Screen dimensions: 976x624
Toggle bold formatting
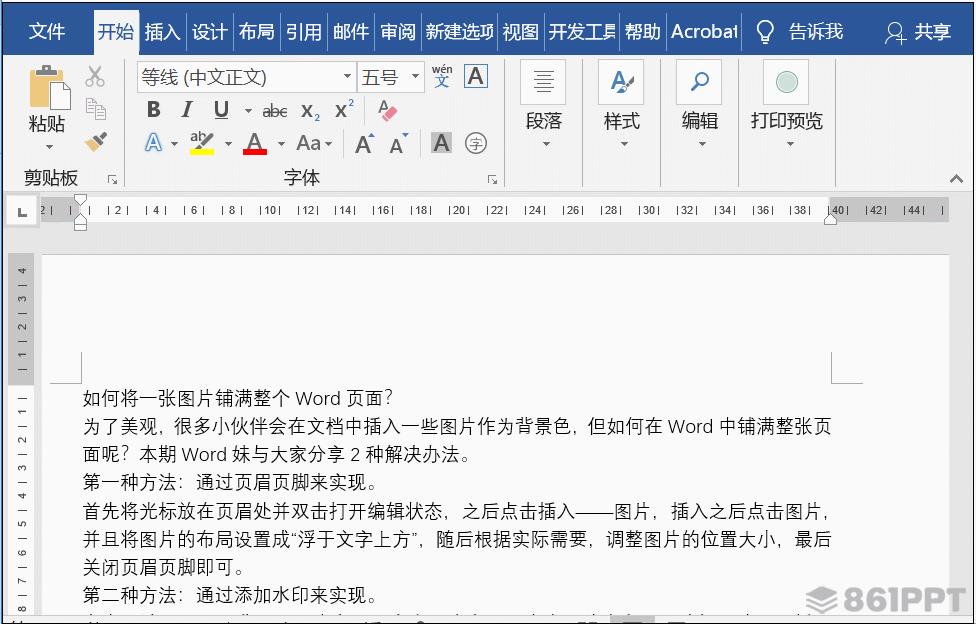coord(154,110)
